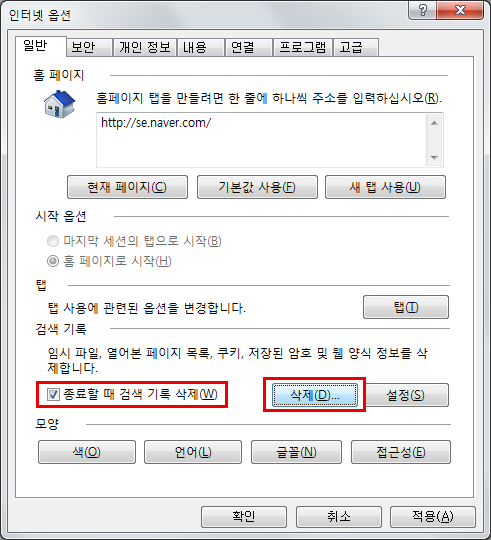
Task: Click the homepage box scroll up arrow
Action: click(434, 123)
